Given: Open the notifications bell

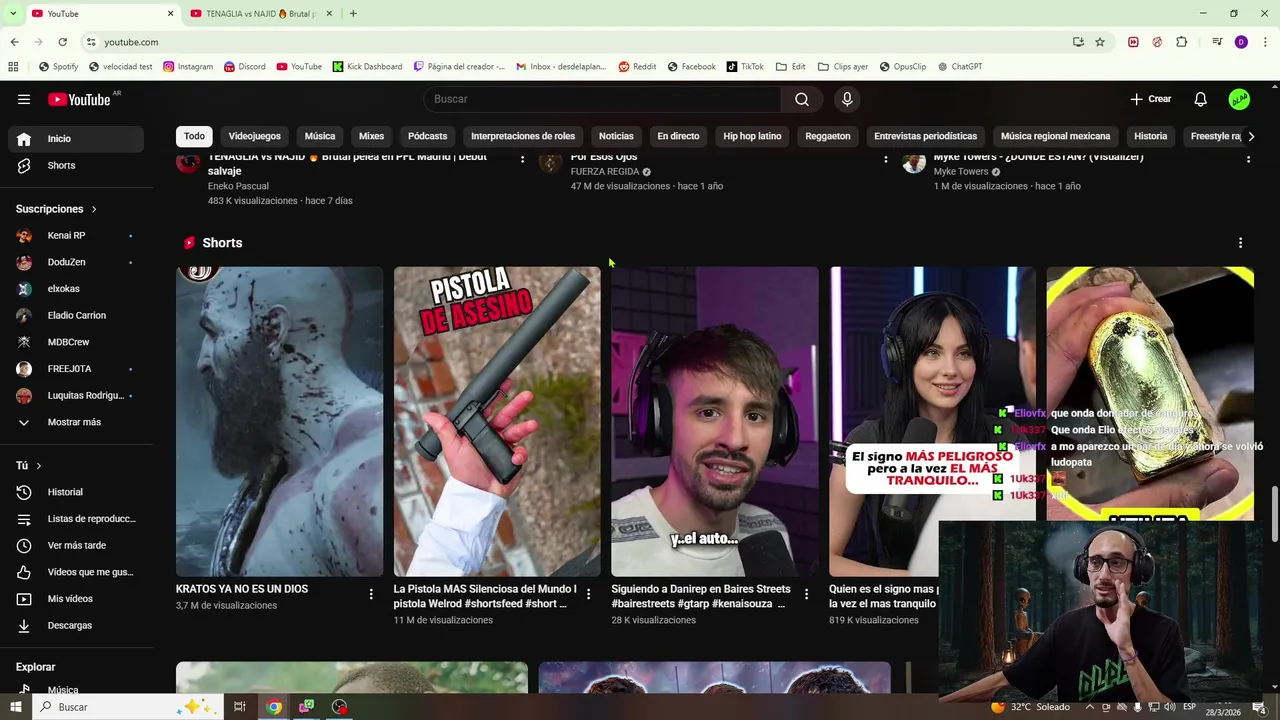Looking at the screenshot, I should coord(1200,99).
